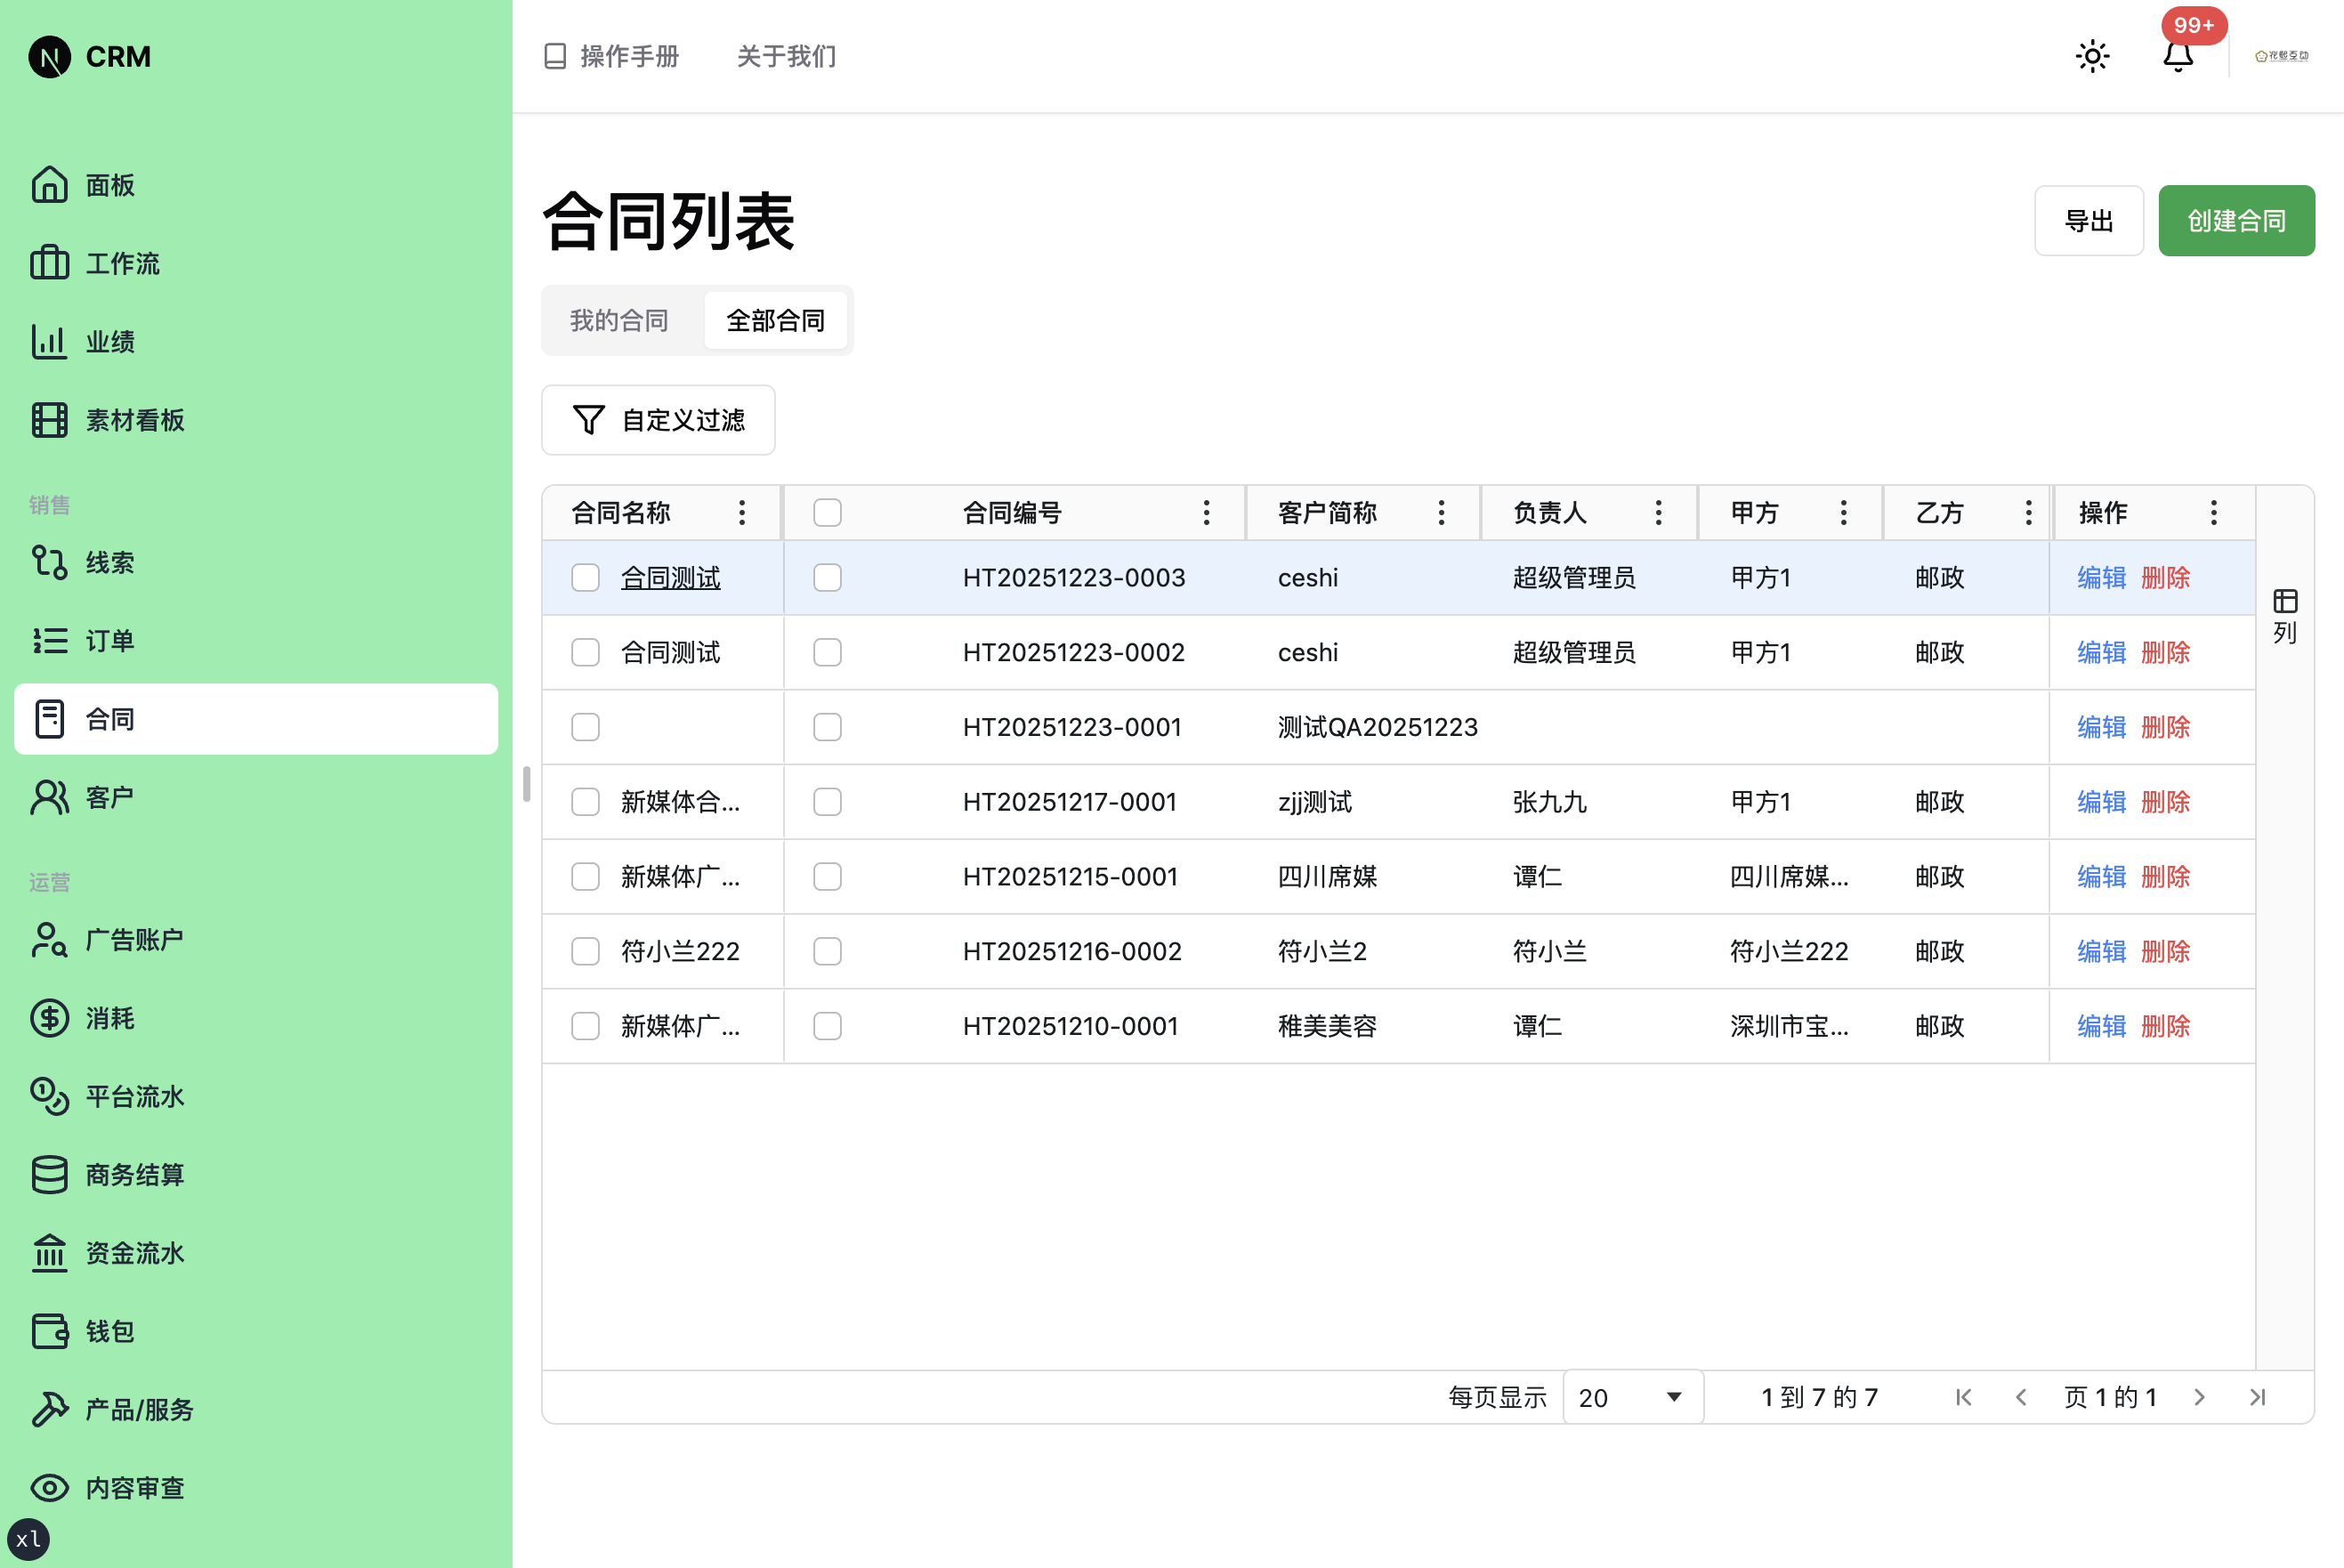Viewport: 2344px width, 1568px height.
Task: Open notifications via the bell icon
Action: click(x=2179, y=57)
